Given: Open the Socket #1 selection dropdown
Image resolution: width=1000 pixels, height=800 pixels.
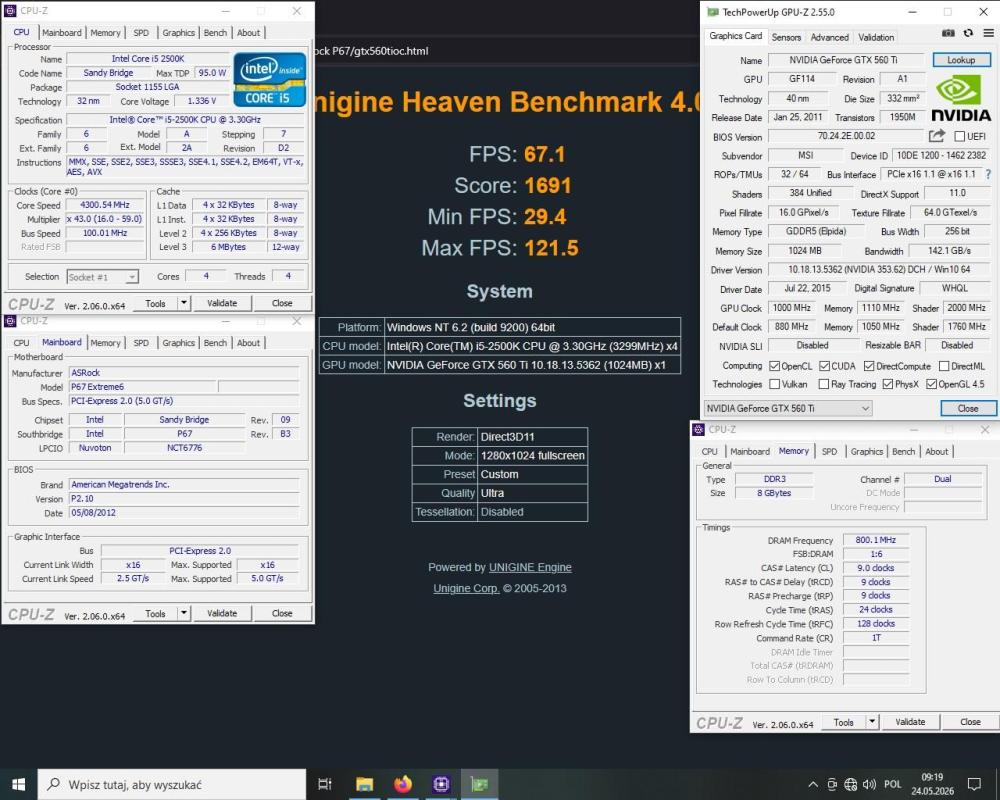Looking at the screenshot, I should pos(102,277).
